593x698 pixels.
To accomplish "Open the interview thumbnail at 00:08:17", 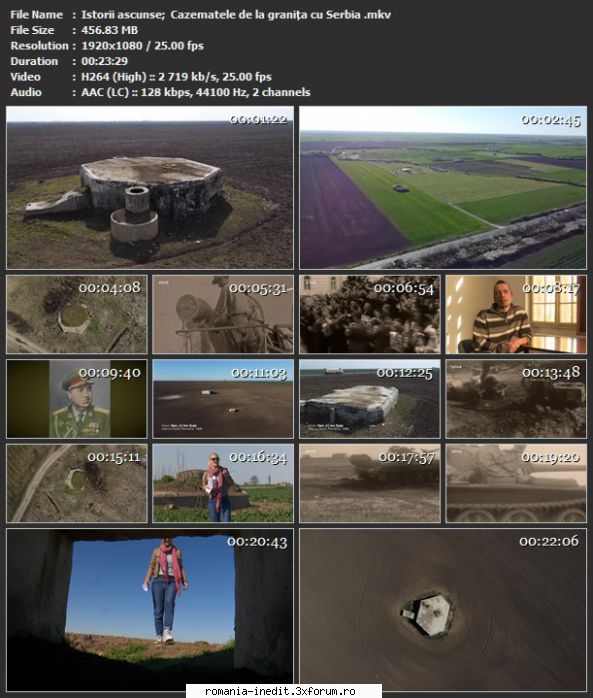I will (516, 314).
